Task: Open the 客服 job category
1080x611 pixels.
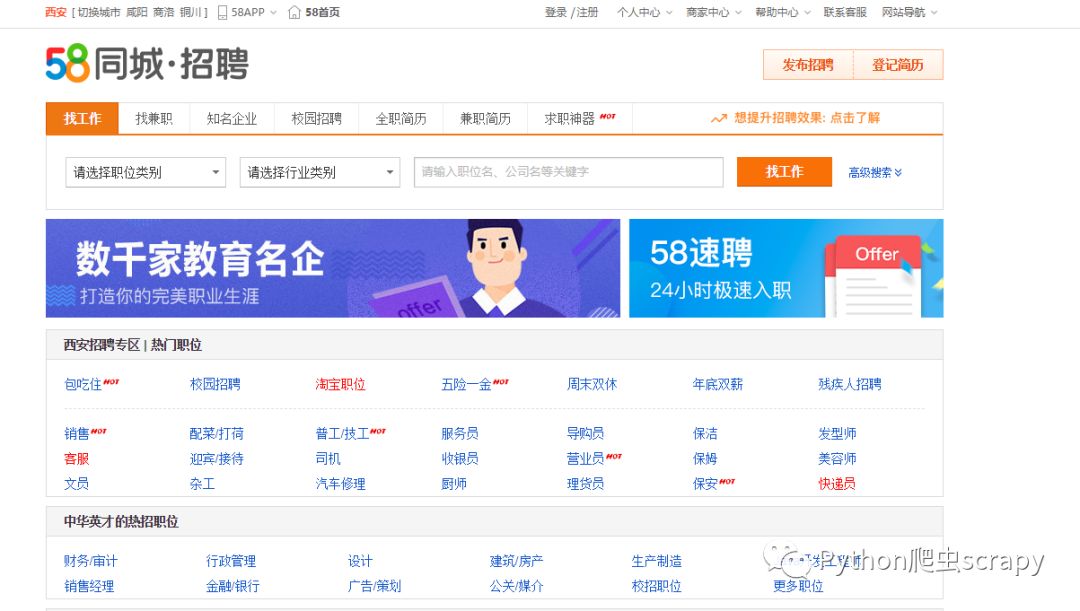Action: tap(76, 459)
